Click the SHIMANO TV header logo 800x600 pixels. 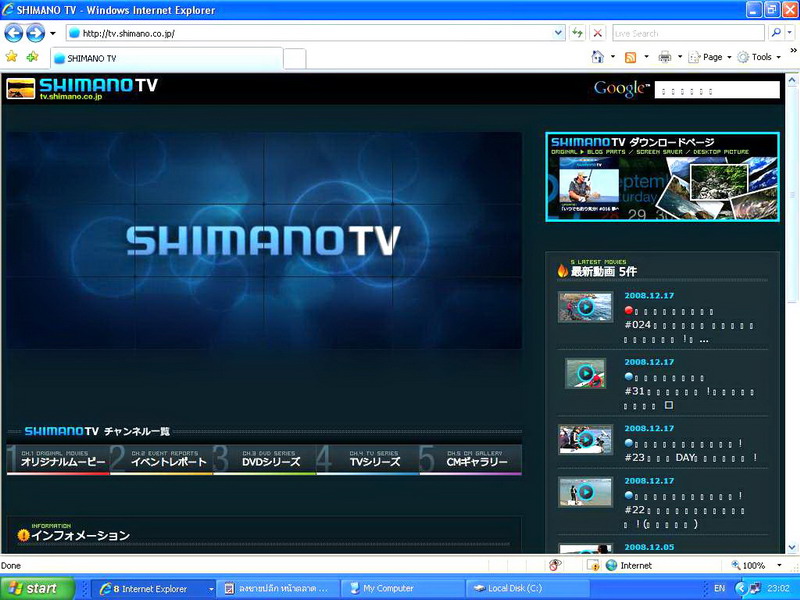pyautogui.click(x=82, y=88)
